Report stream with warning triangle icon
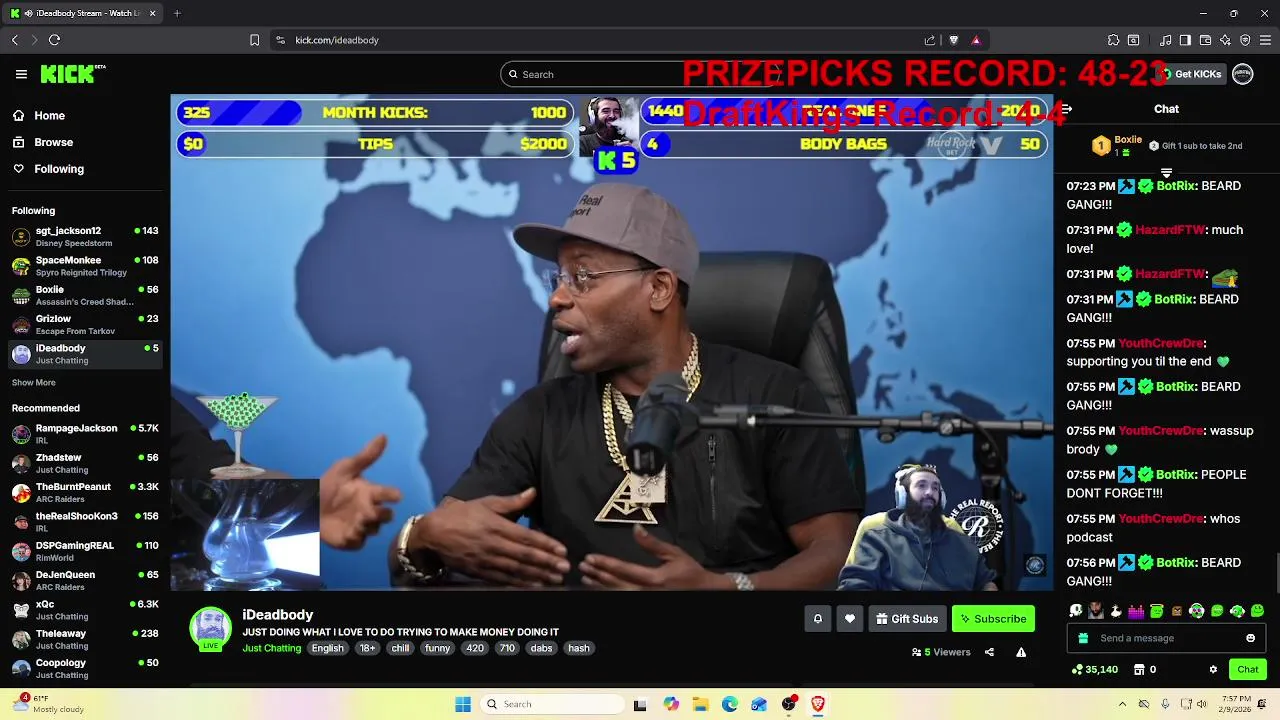The height and width of the screenshot is (720, 1280). point(1021,652)
